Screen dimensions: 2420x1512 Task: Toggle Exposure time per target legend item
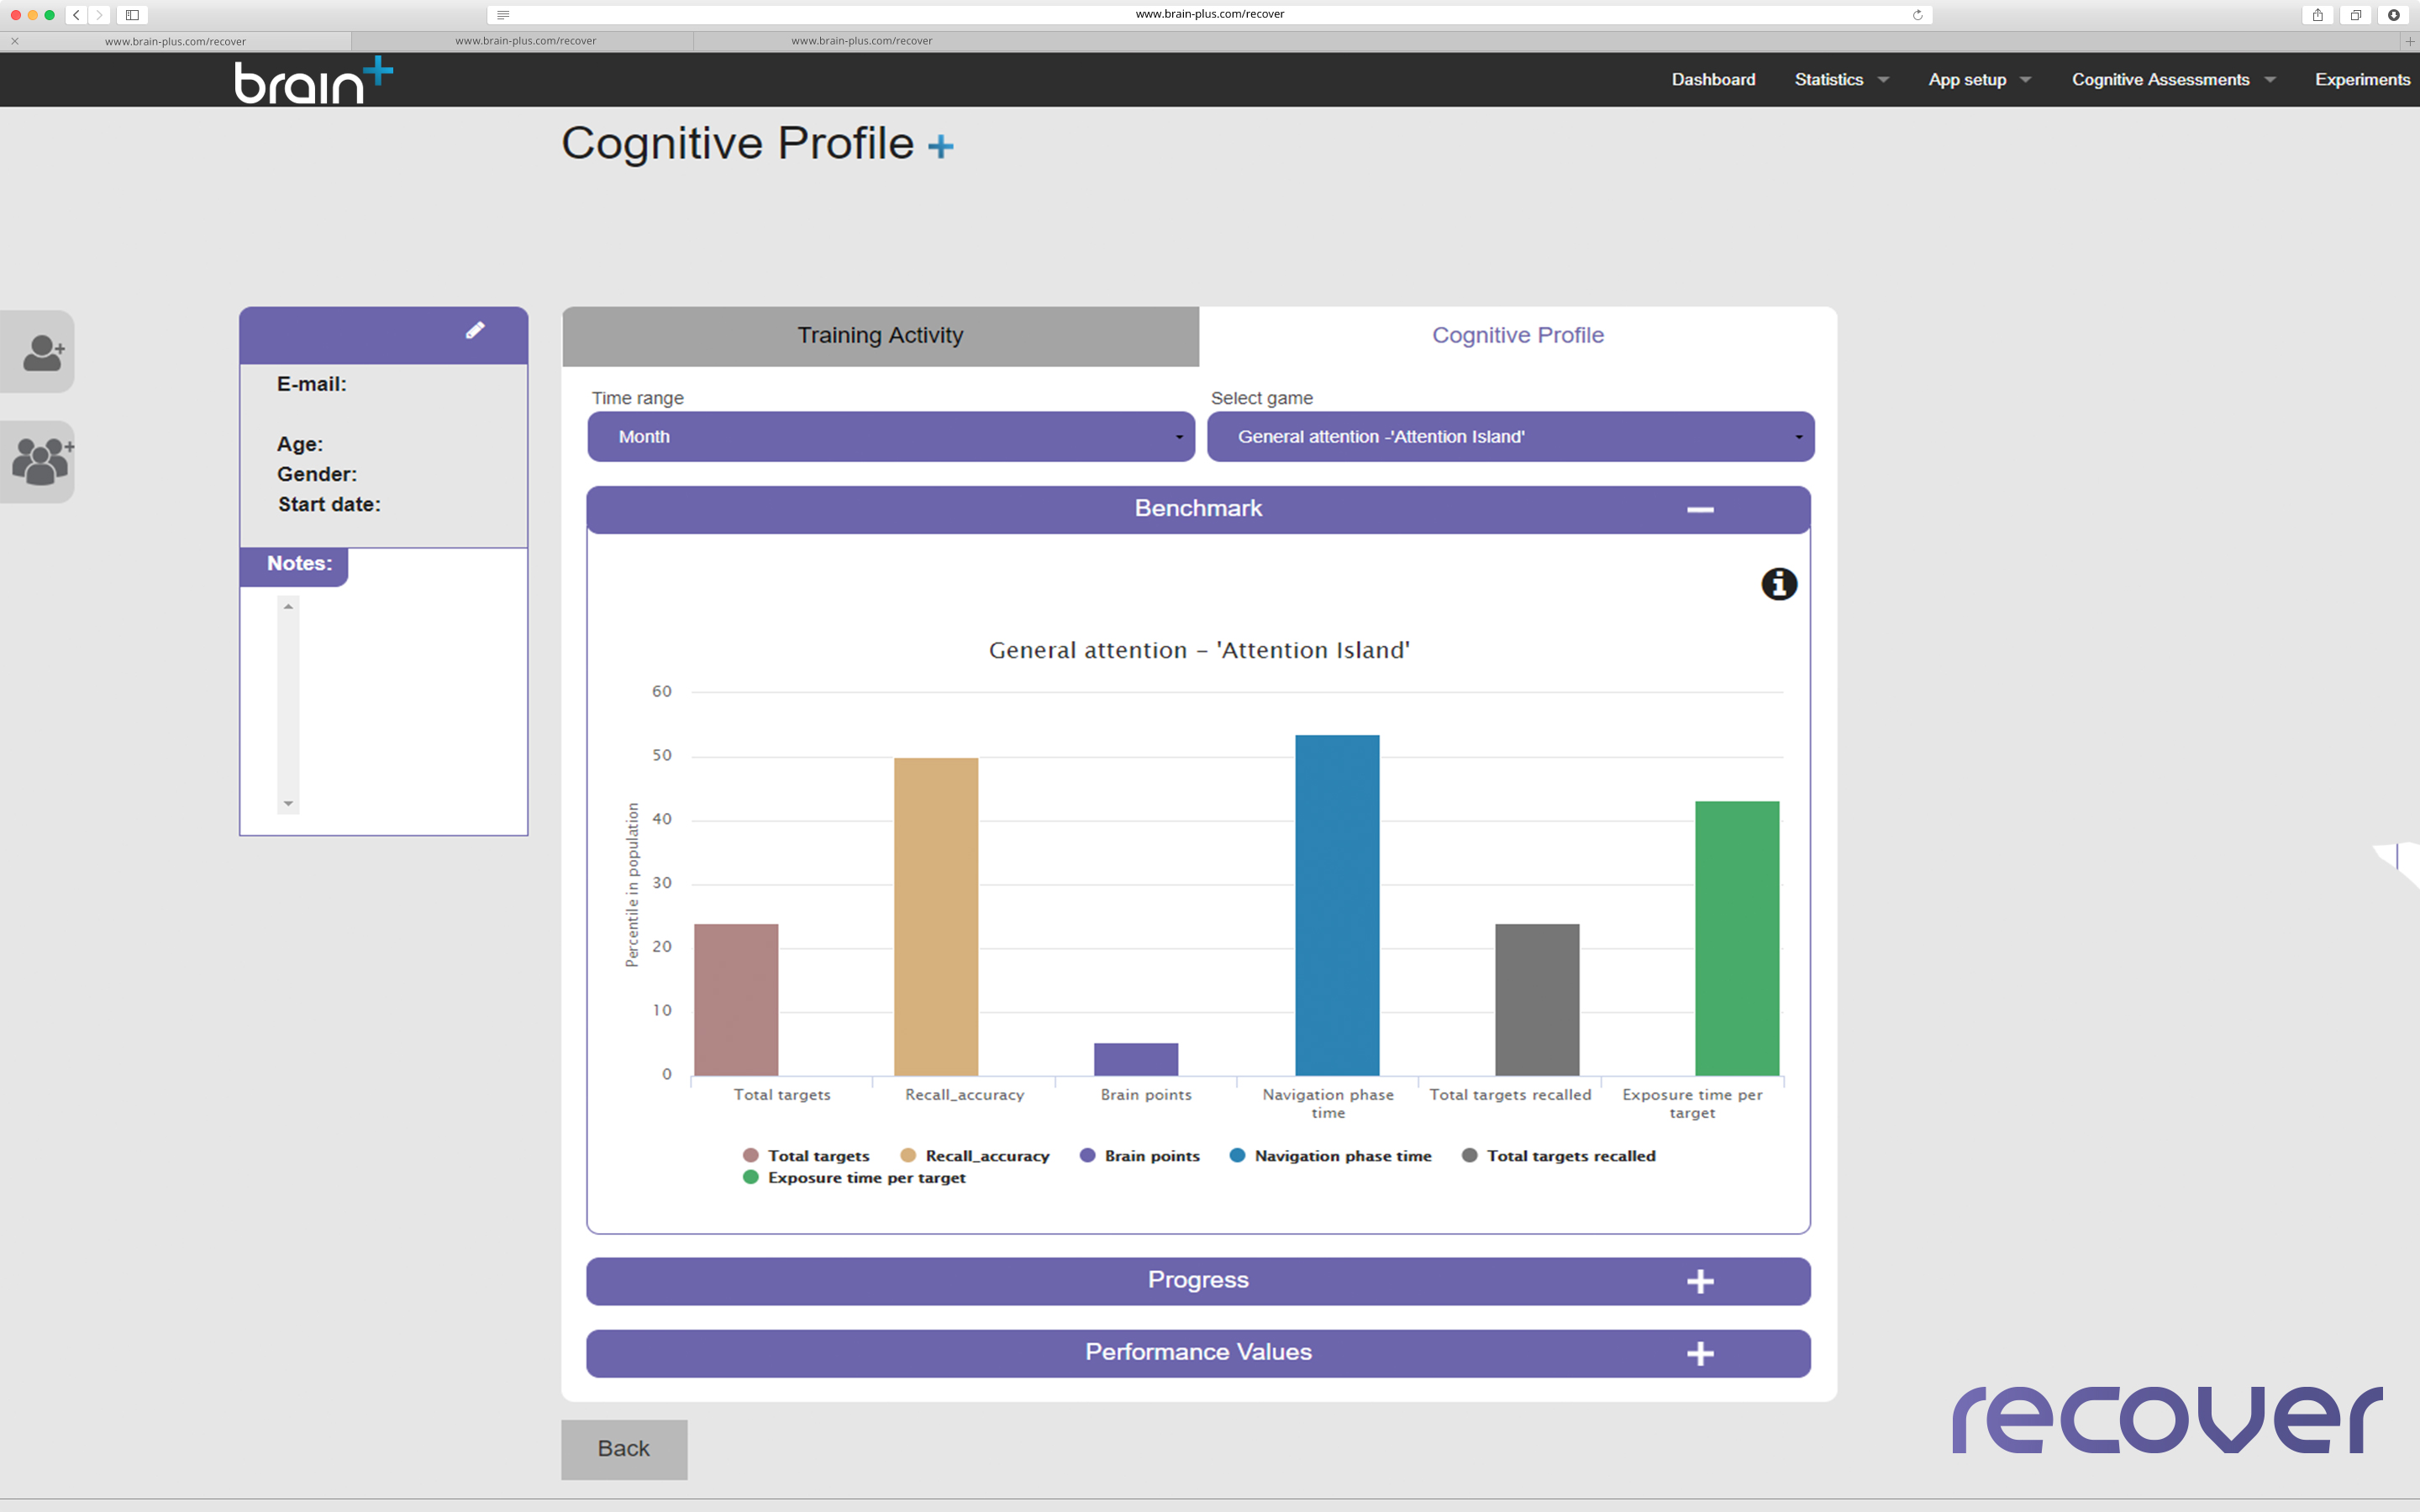[855, 1178]
